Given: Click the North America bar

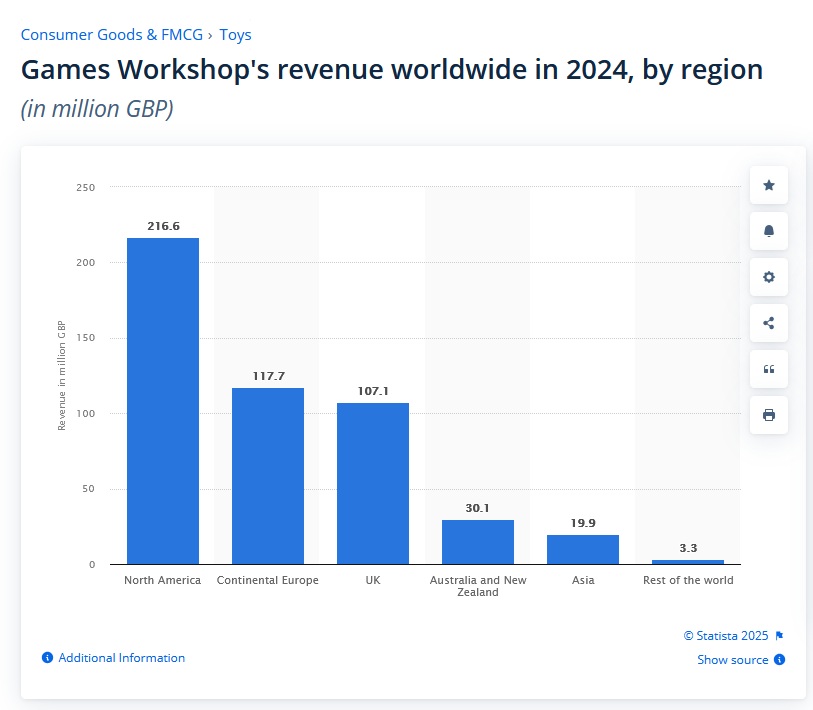Looking at the screenshot, I should click(163, 401).
